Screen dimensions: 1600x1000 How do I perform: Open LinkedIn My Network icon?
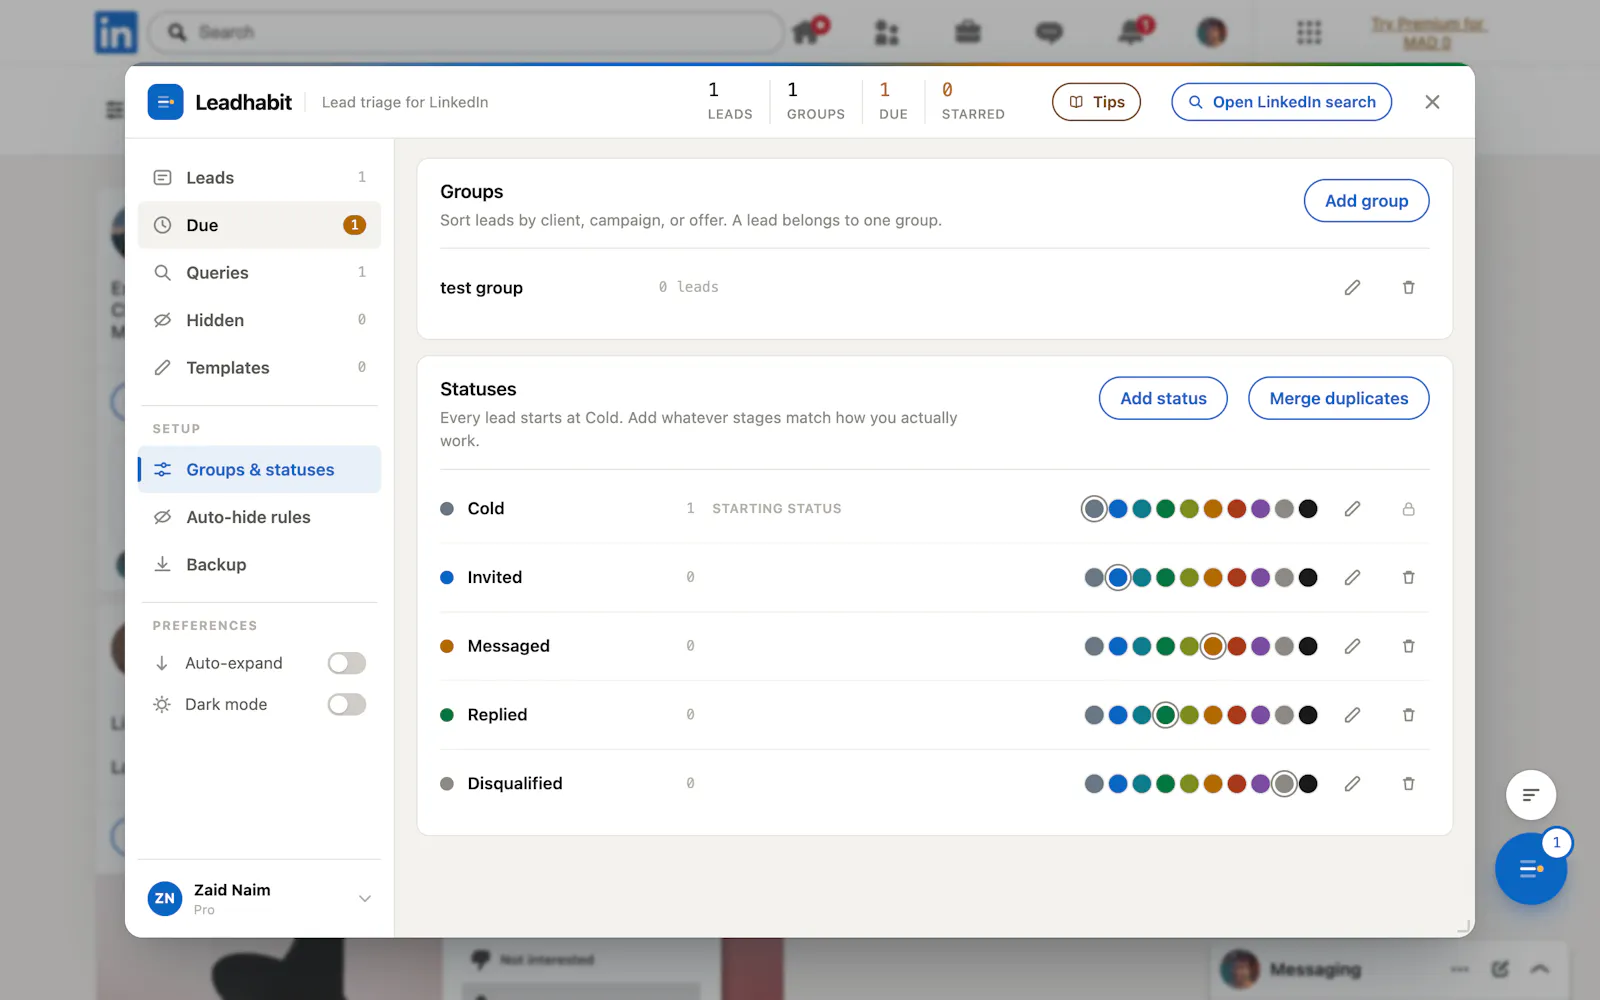click(887, 32)
